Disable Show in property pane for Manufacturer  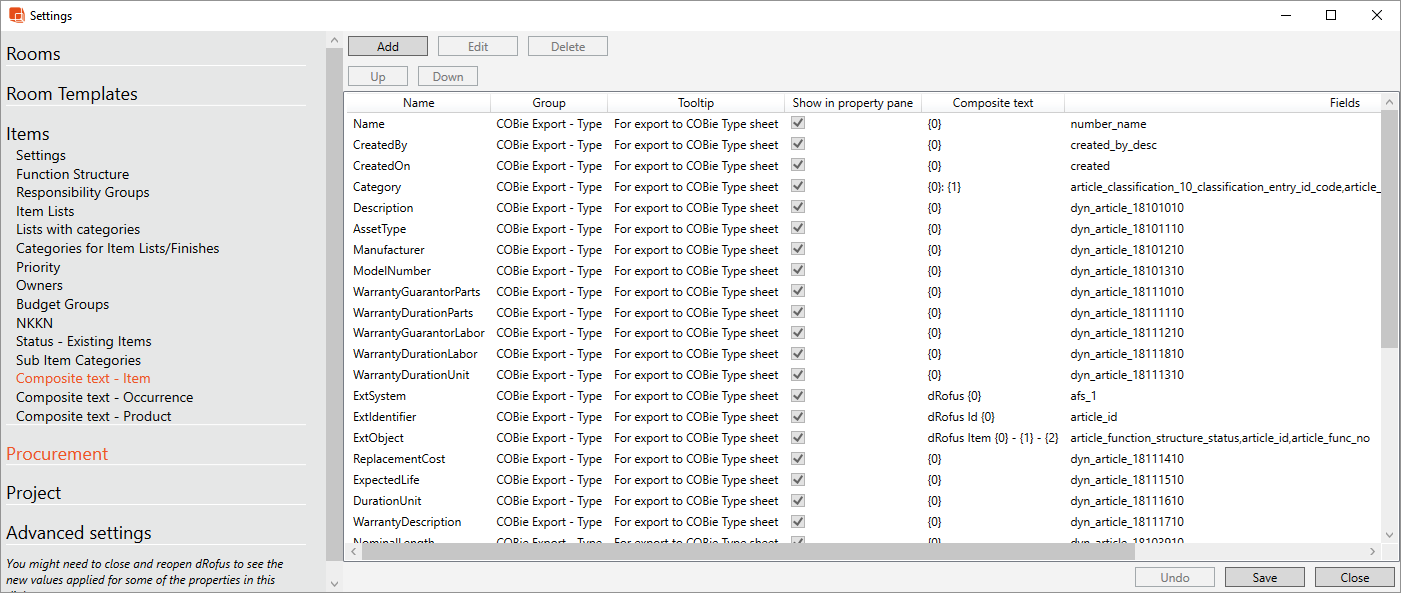click(796, 249)
